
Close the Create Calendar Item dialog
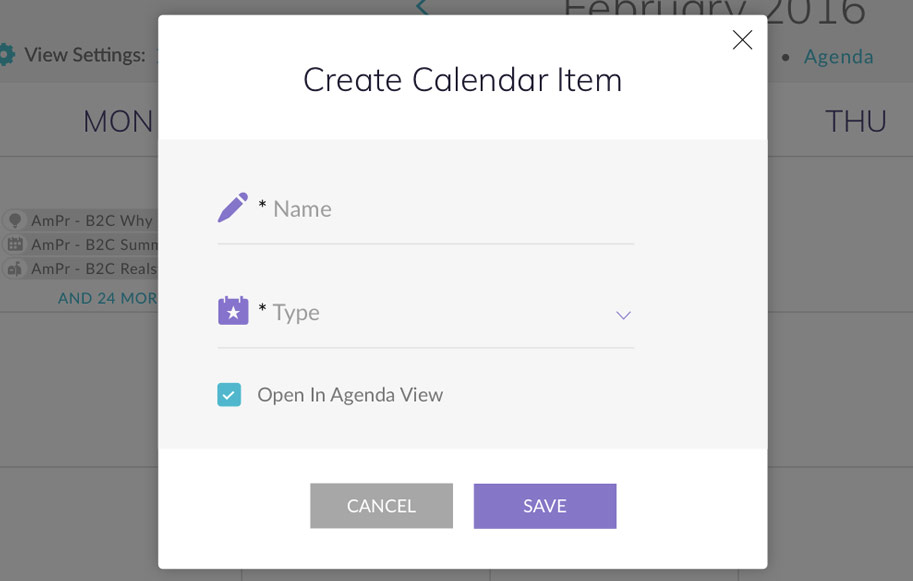click(x=742, y=40)
